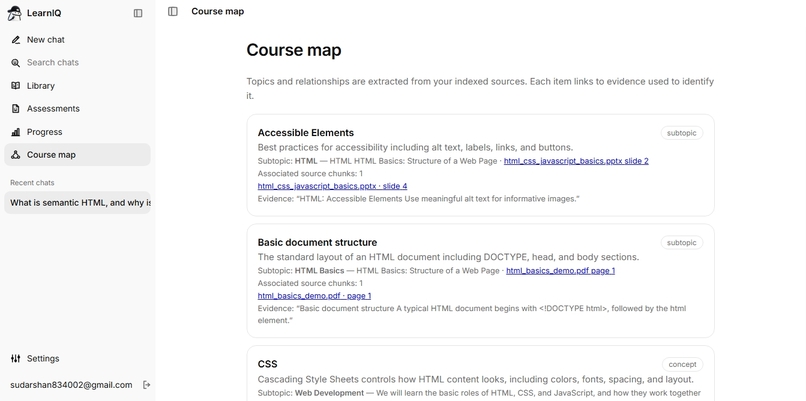Open the Progress page

pos(77,132)
